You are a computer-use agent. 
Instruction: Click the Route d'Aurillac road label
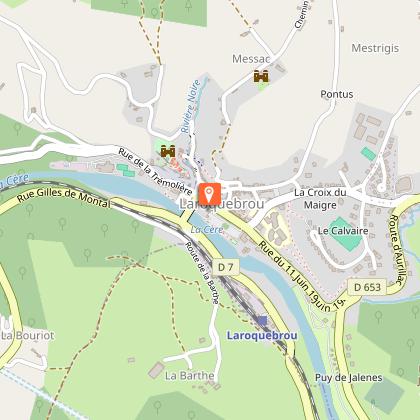tap(395, 250)
